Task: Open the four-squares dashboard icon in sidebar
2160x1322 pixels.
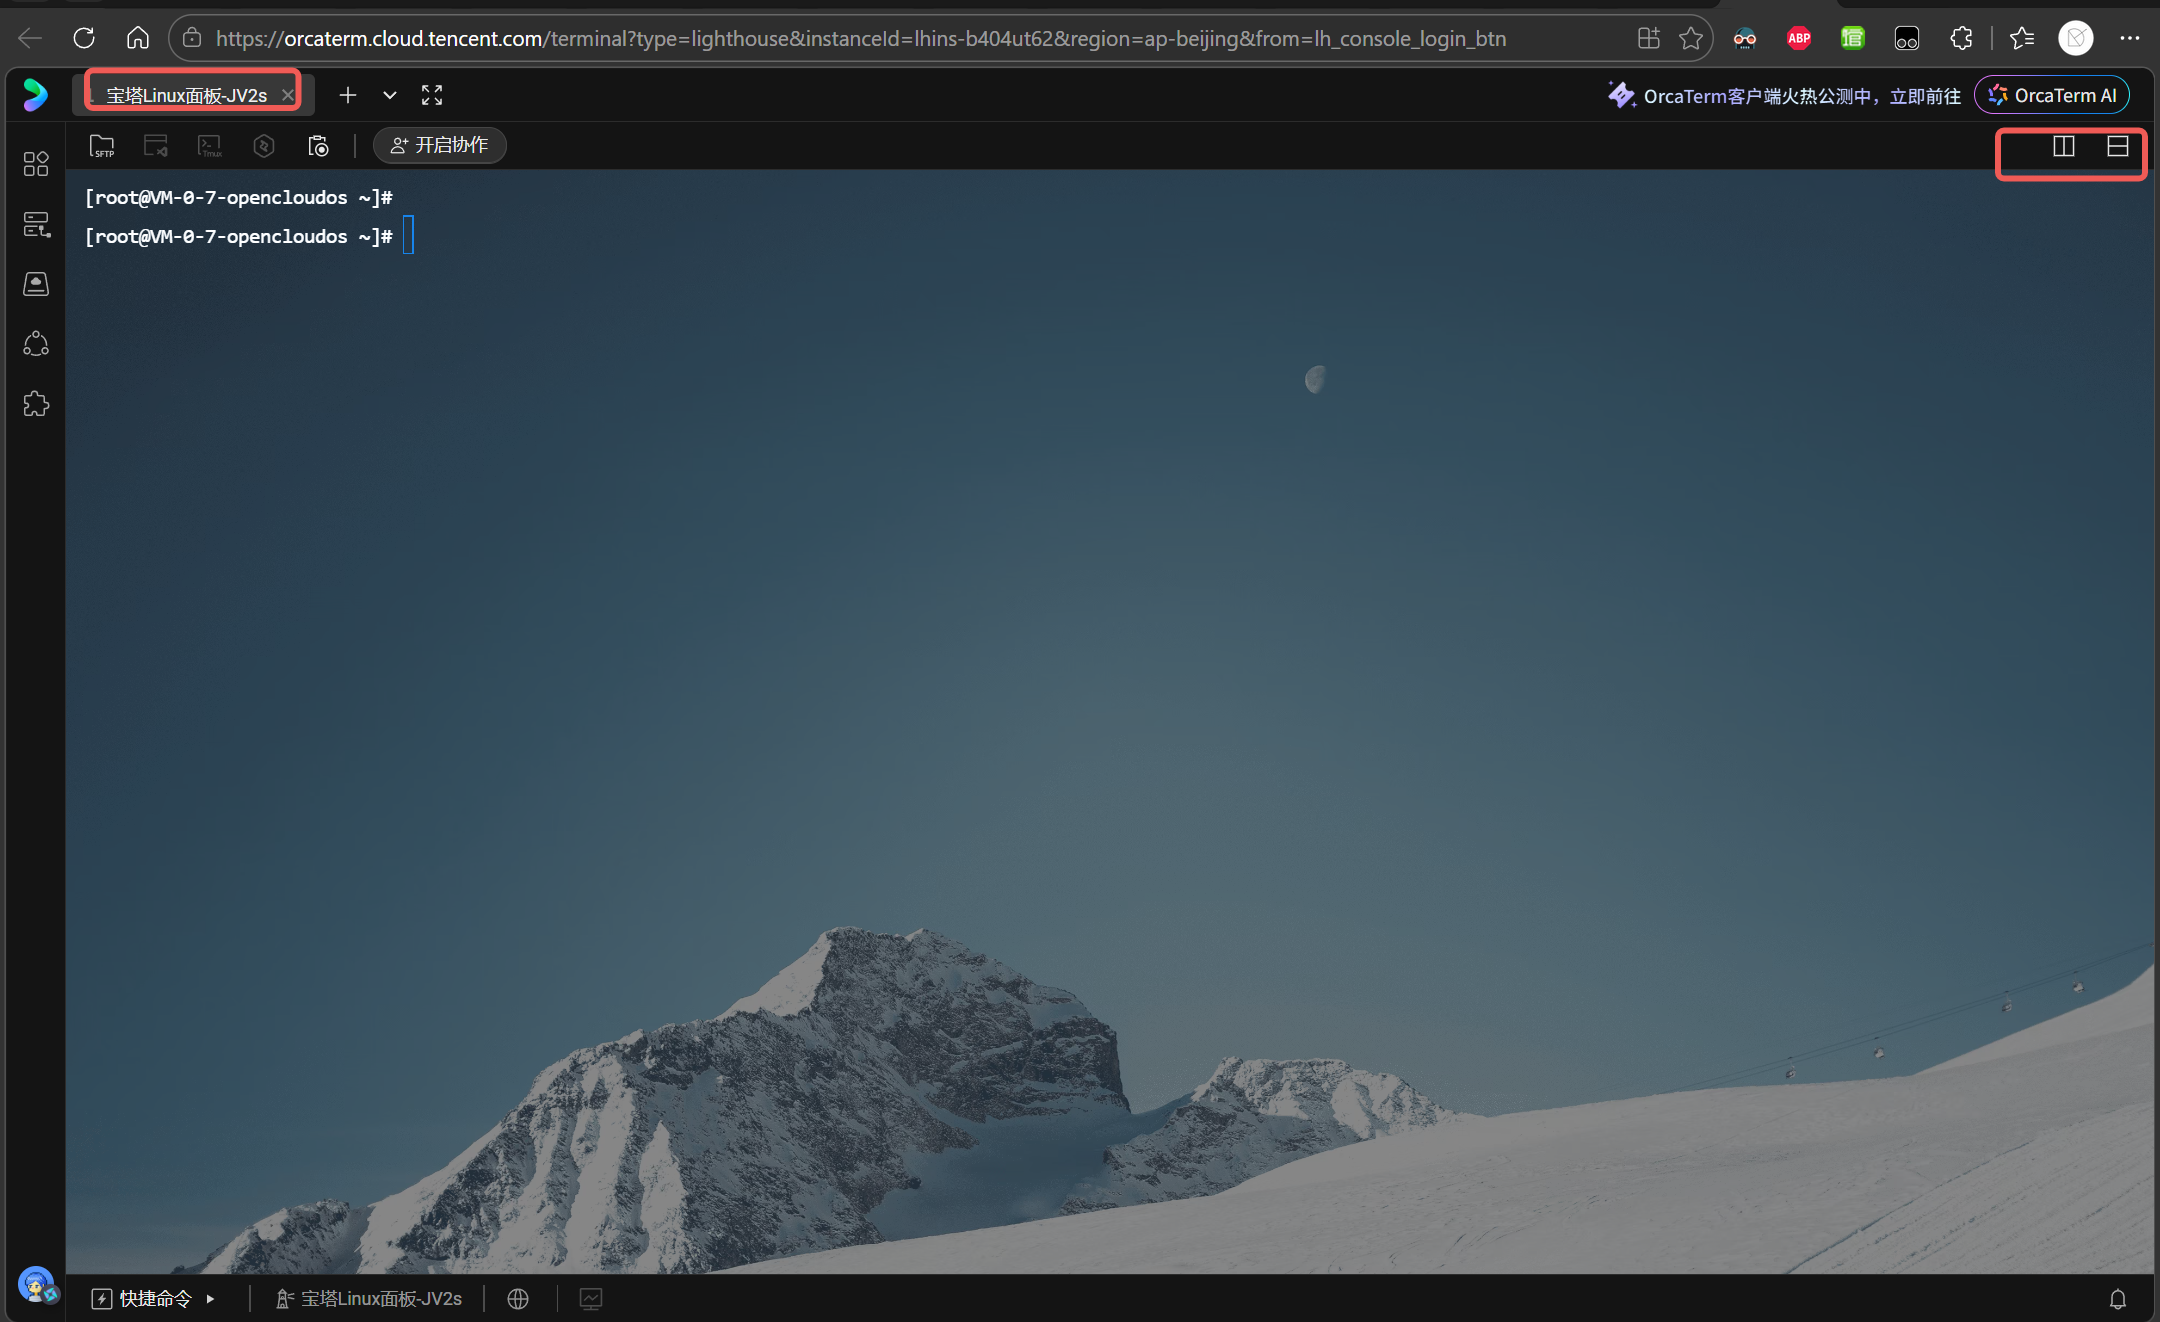Action: tap(36, 164)
